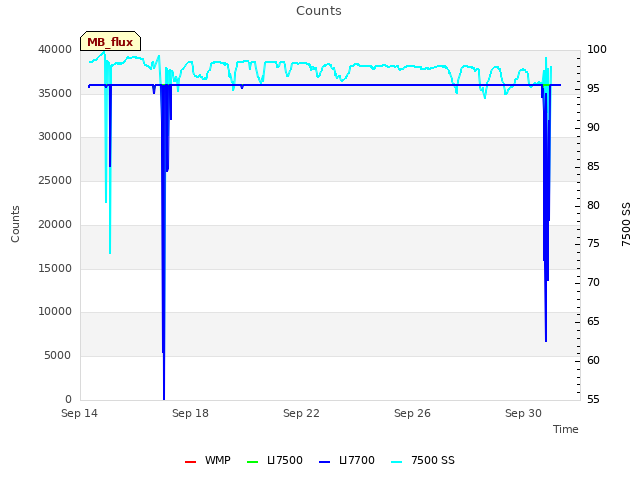Click the MB_flux label tag
Viewport: 640px width, 480px height.
111,41
